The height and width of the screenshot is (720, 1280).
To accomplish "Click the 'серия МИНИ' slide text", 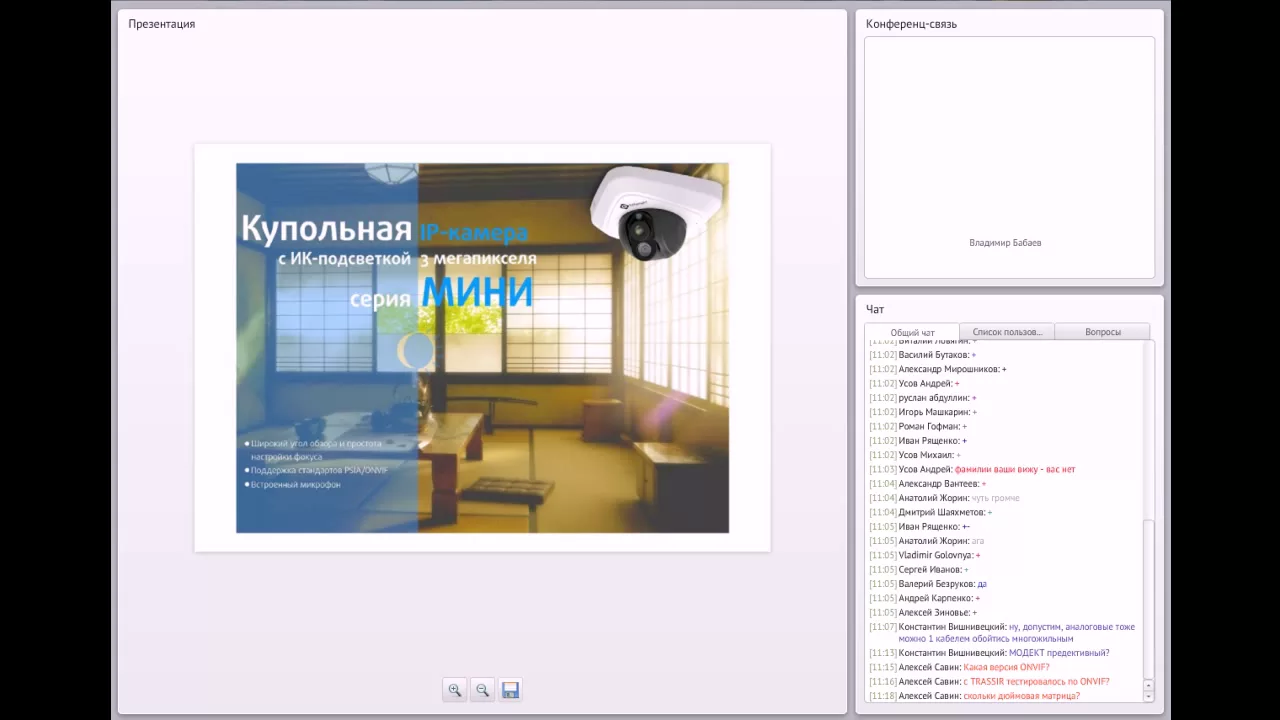I will [441, 292].
